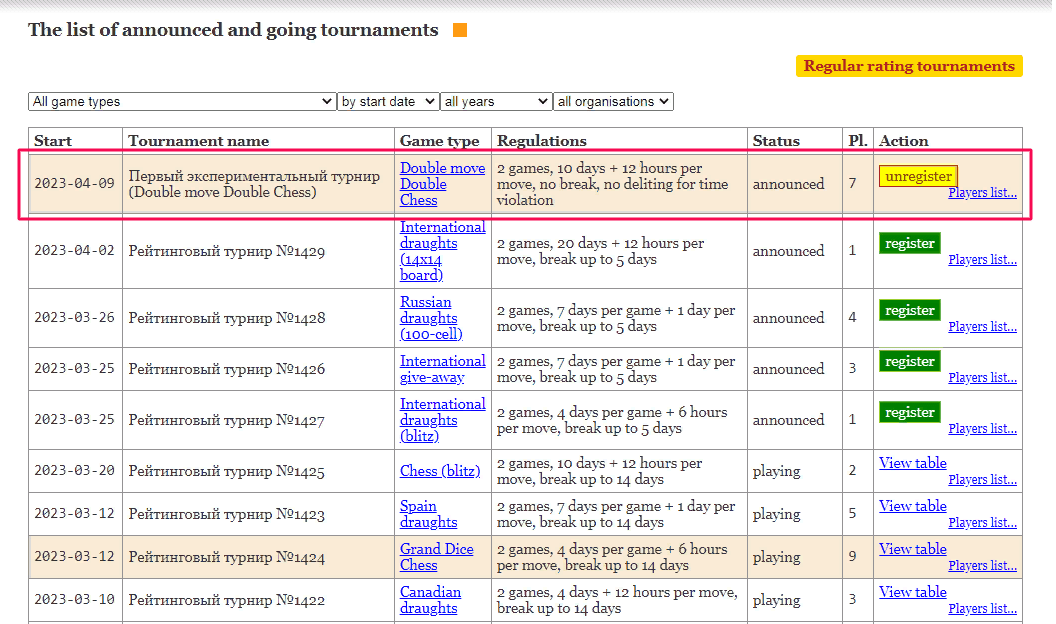This screenshot has height=624, width=1056.
Task: Unregister from the Double Move Double Chess tournament
Action: coord(918,176)
